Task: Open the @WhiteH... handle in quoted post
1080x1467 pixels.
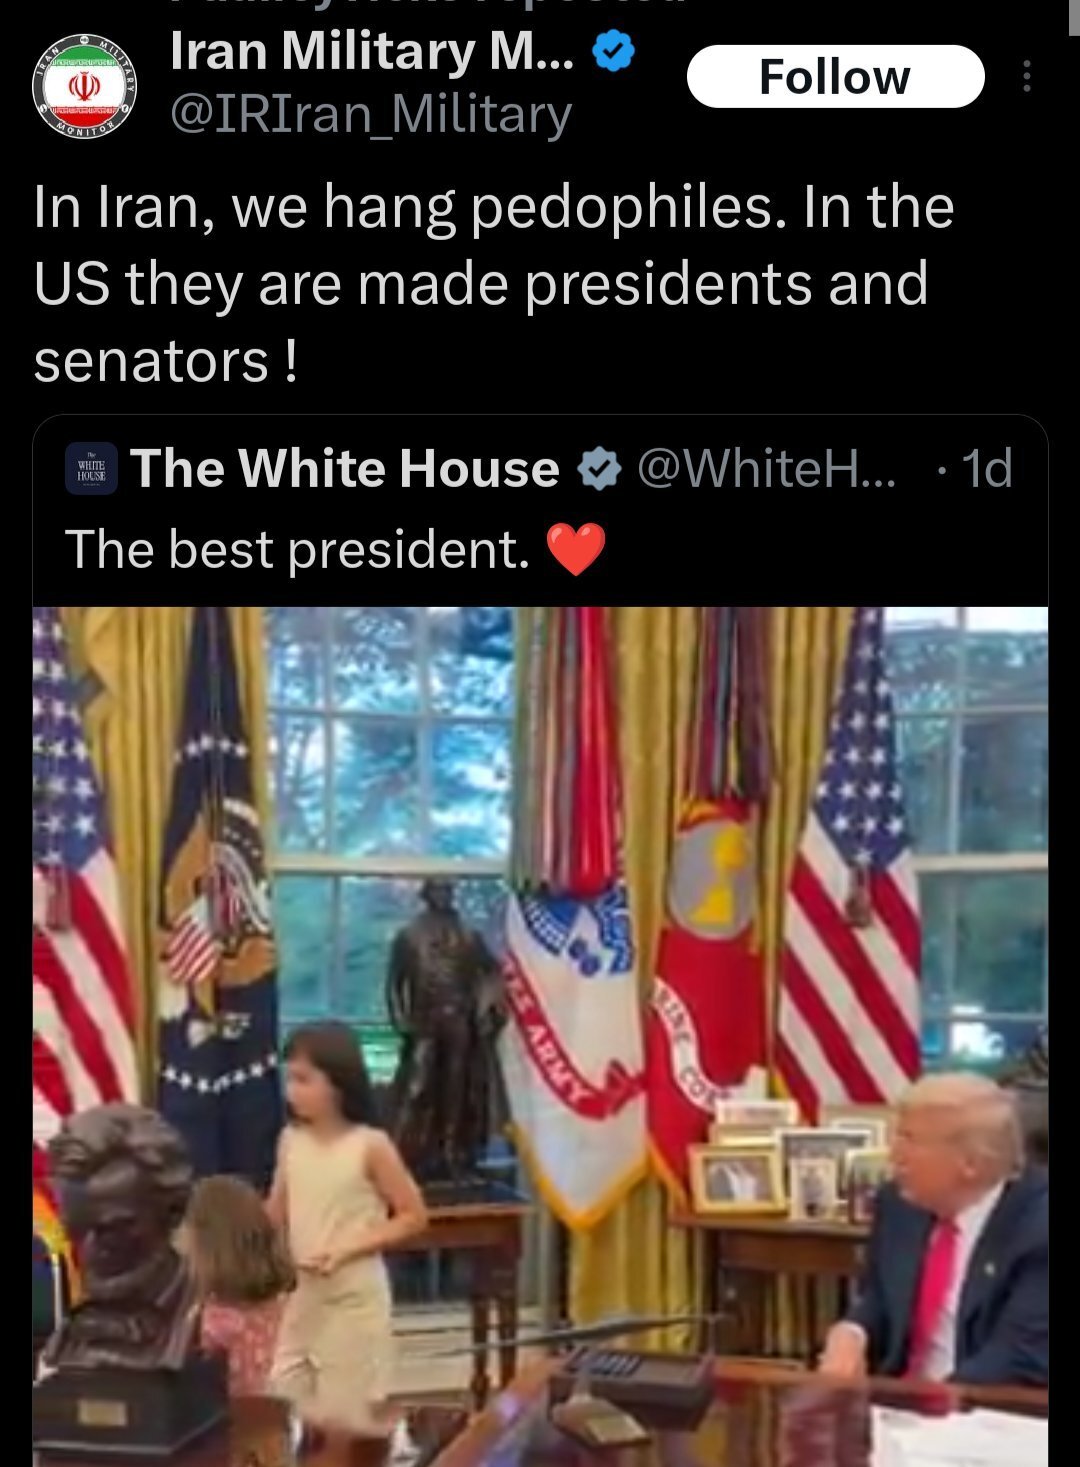Action: [766, 468]
